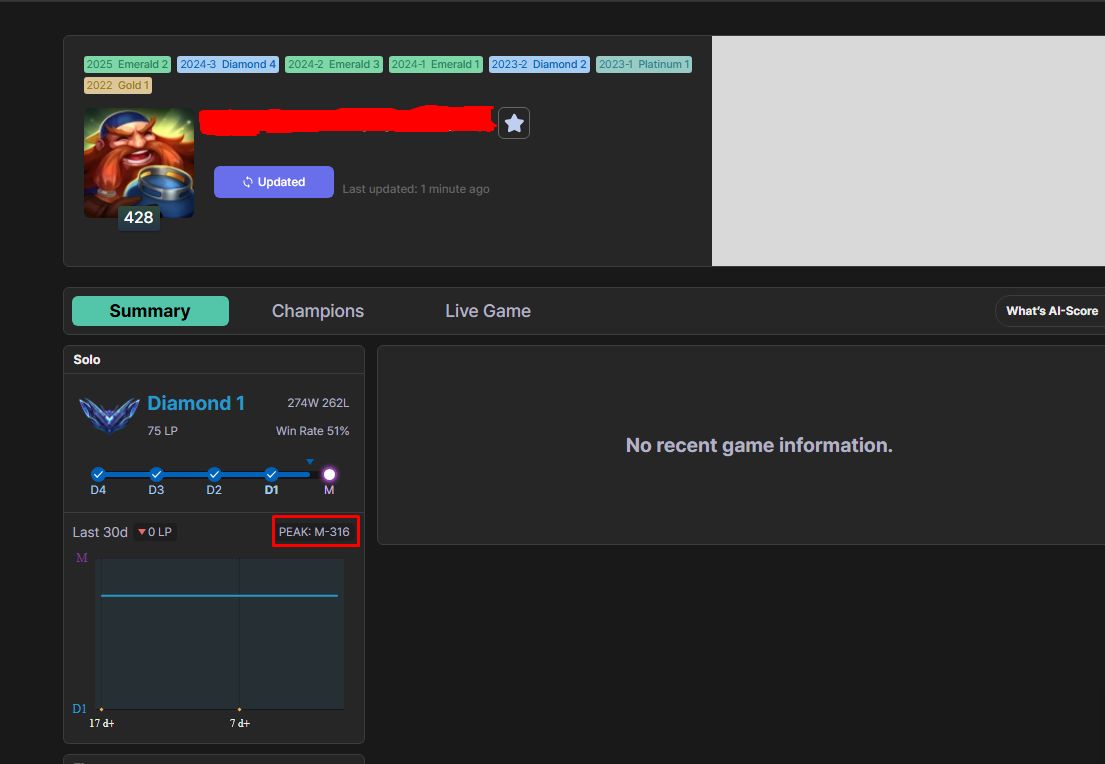Click the 7 d+ chart axis label
Screen dimensions: 1105x764
[x=240, y=723]
